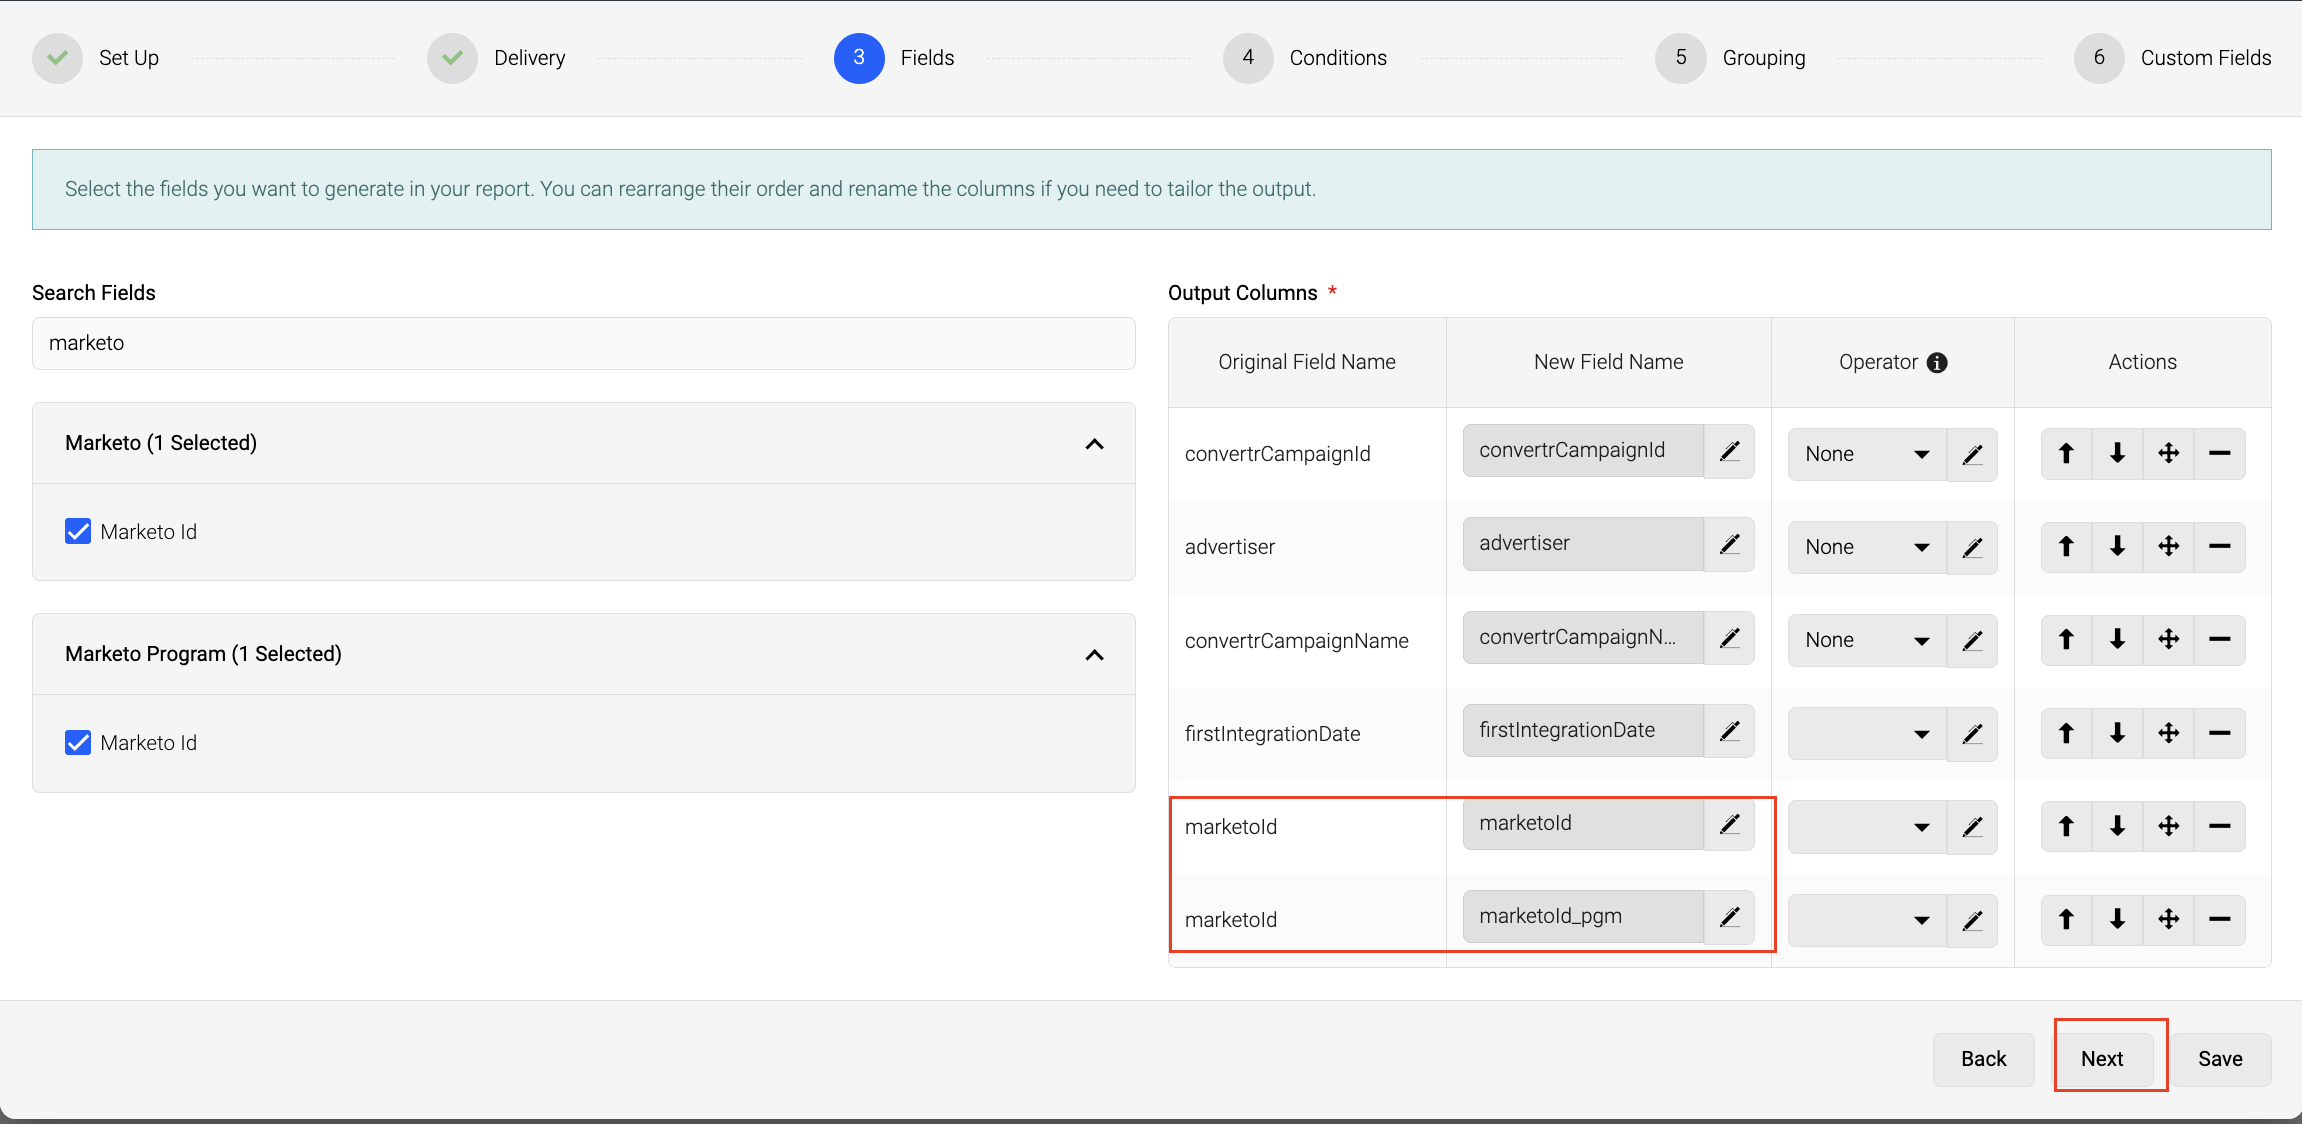Uncheck Marketo Id under Marketo Program group
Screen dimensions: 2302x1124
(78, 742)
